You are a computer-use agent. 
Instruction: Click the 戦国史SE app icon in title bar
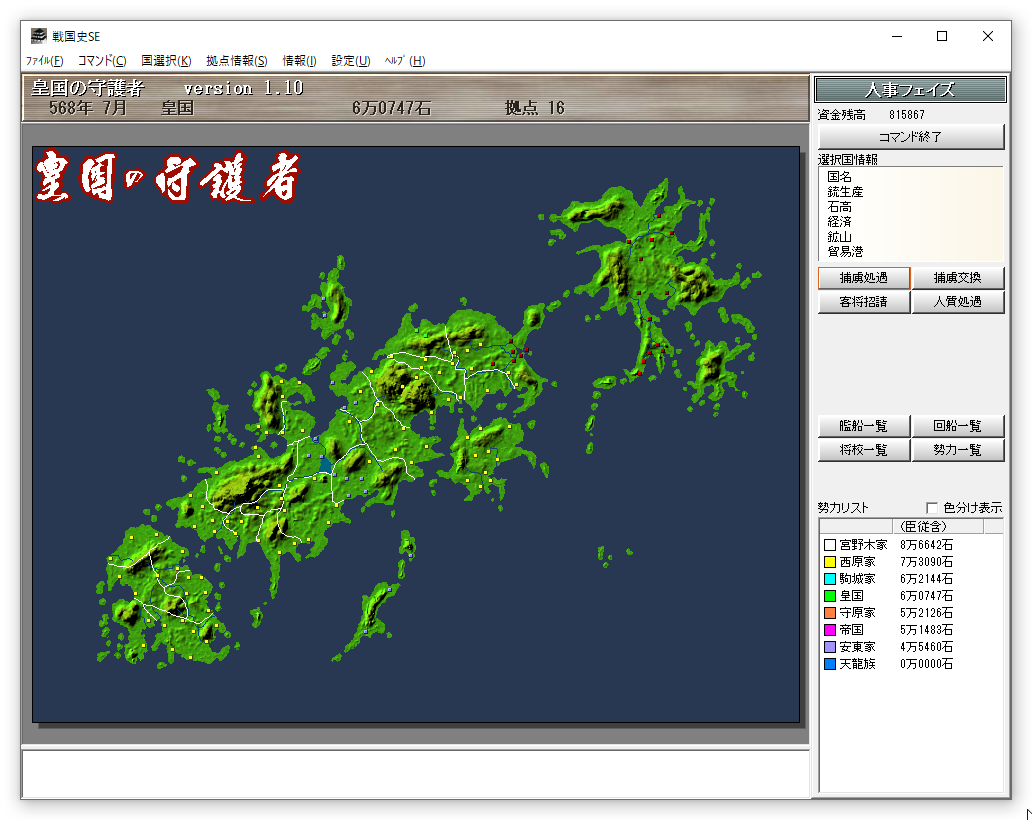click(x=38, y=36)
